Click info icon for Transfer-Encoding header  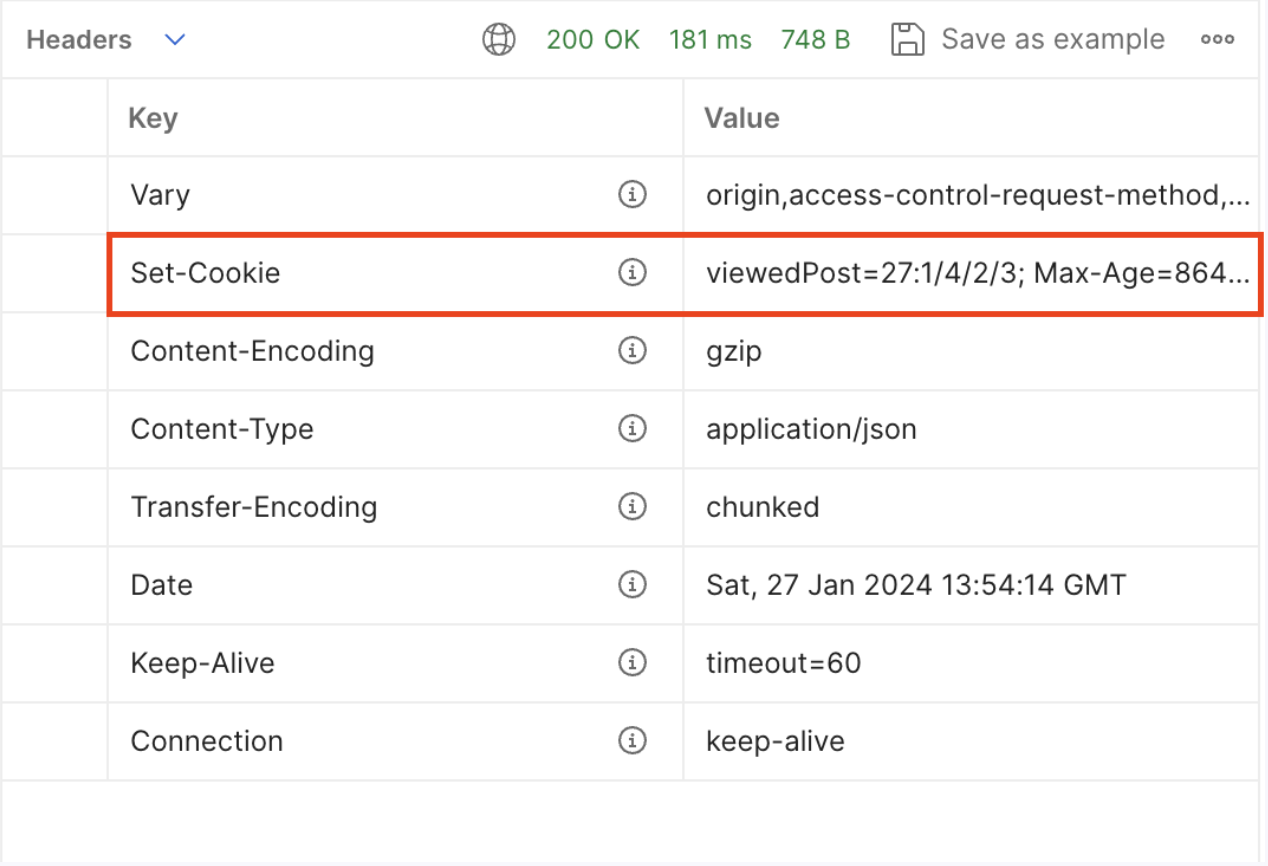tap(632, 507)
